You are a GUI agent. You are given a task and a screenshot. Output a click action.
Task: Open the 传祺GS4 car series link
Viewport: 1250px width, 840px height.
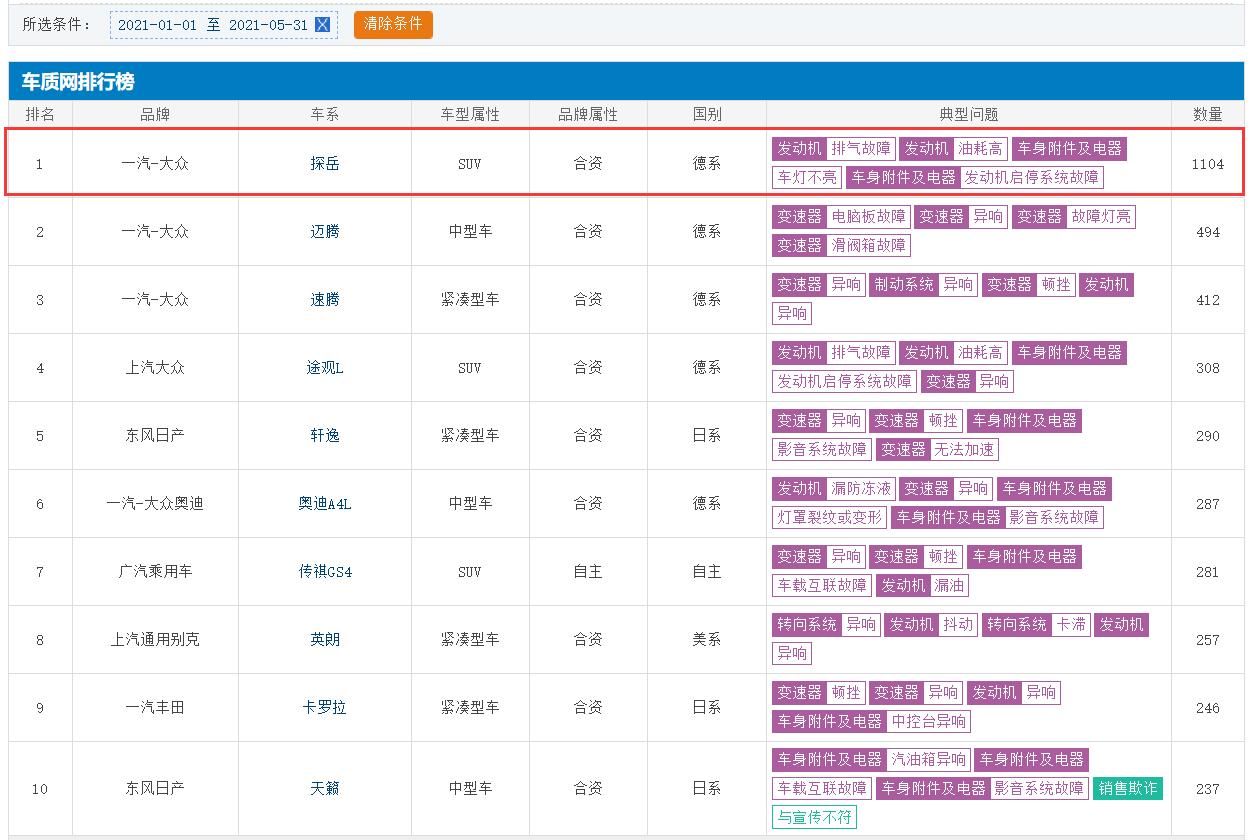point(325,572)
